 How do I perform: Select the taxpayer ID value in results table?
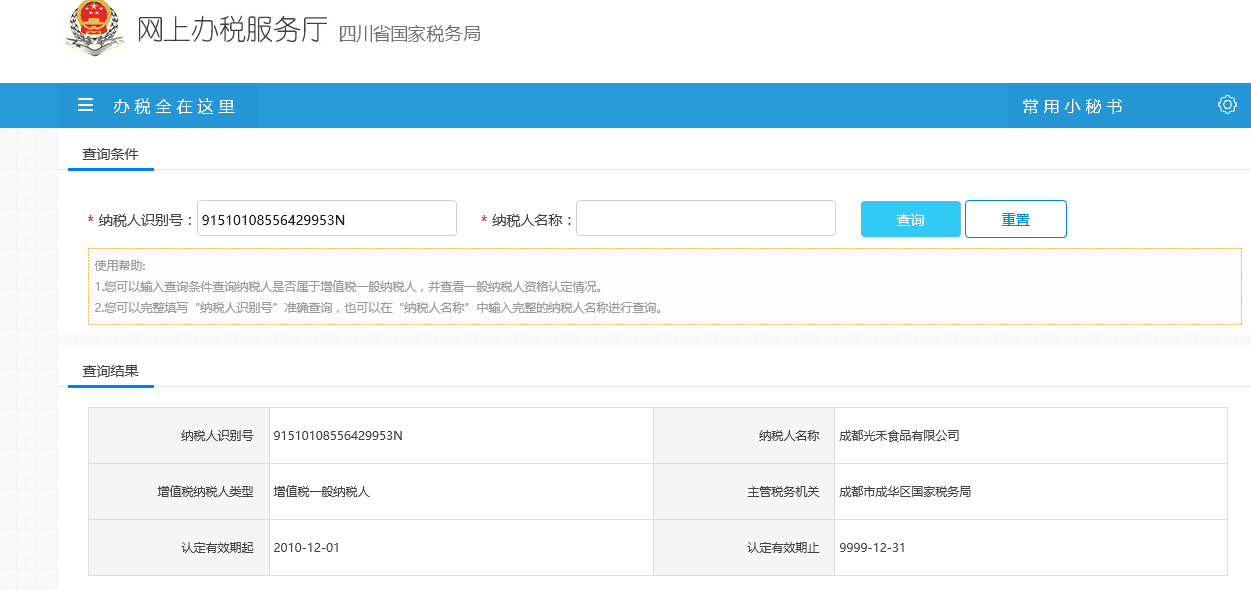coord(338,435)
